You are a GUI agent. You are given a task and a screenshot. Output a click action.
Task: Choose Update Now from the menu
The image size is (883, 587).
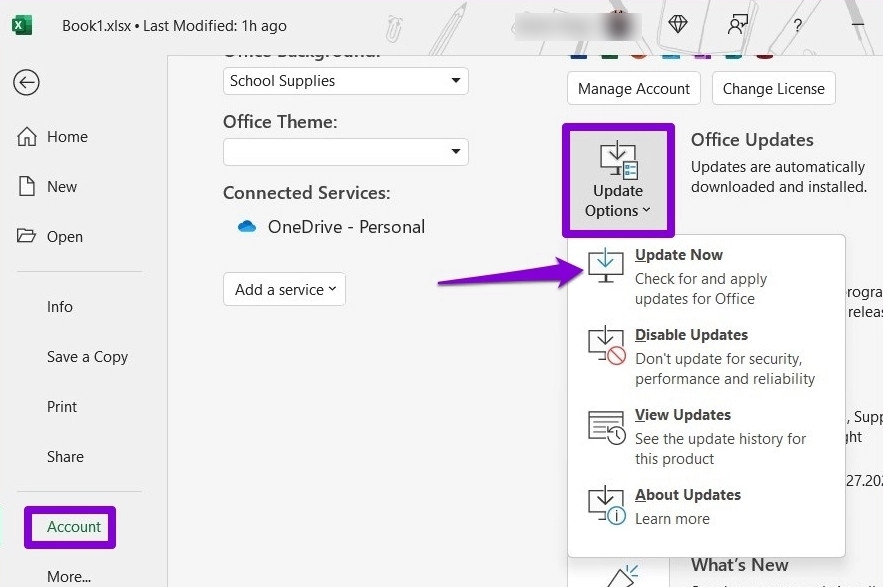(706, 276)
